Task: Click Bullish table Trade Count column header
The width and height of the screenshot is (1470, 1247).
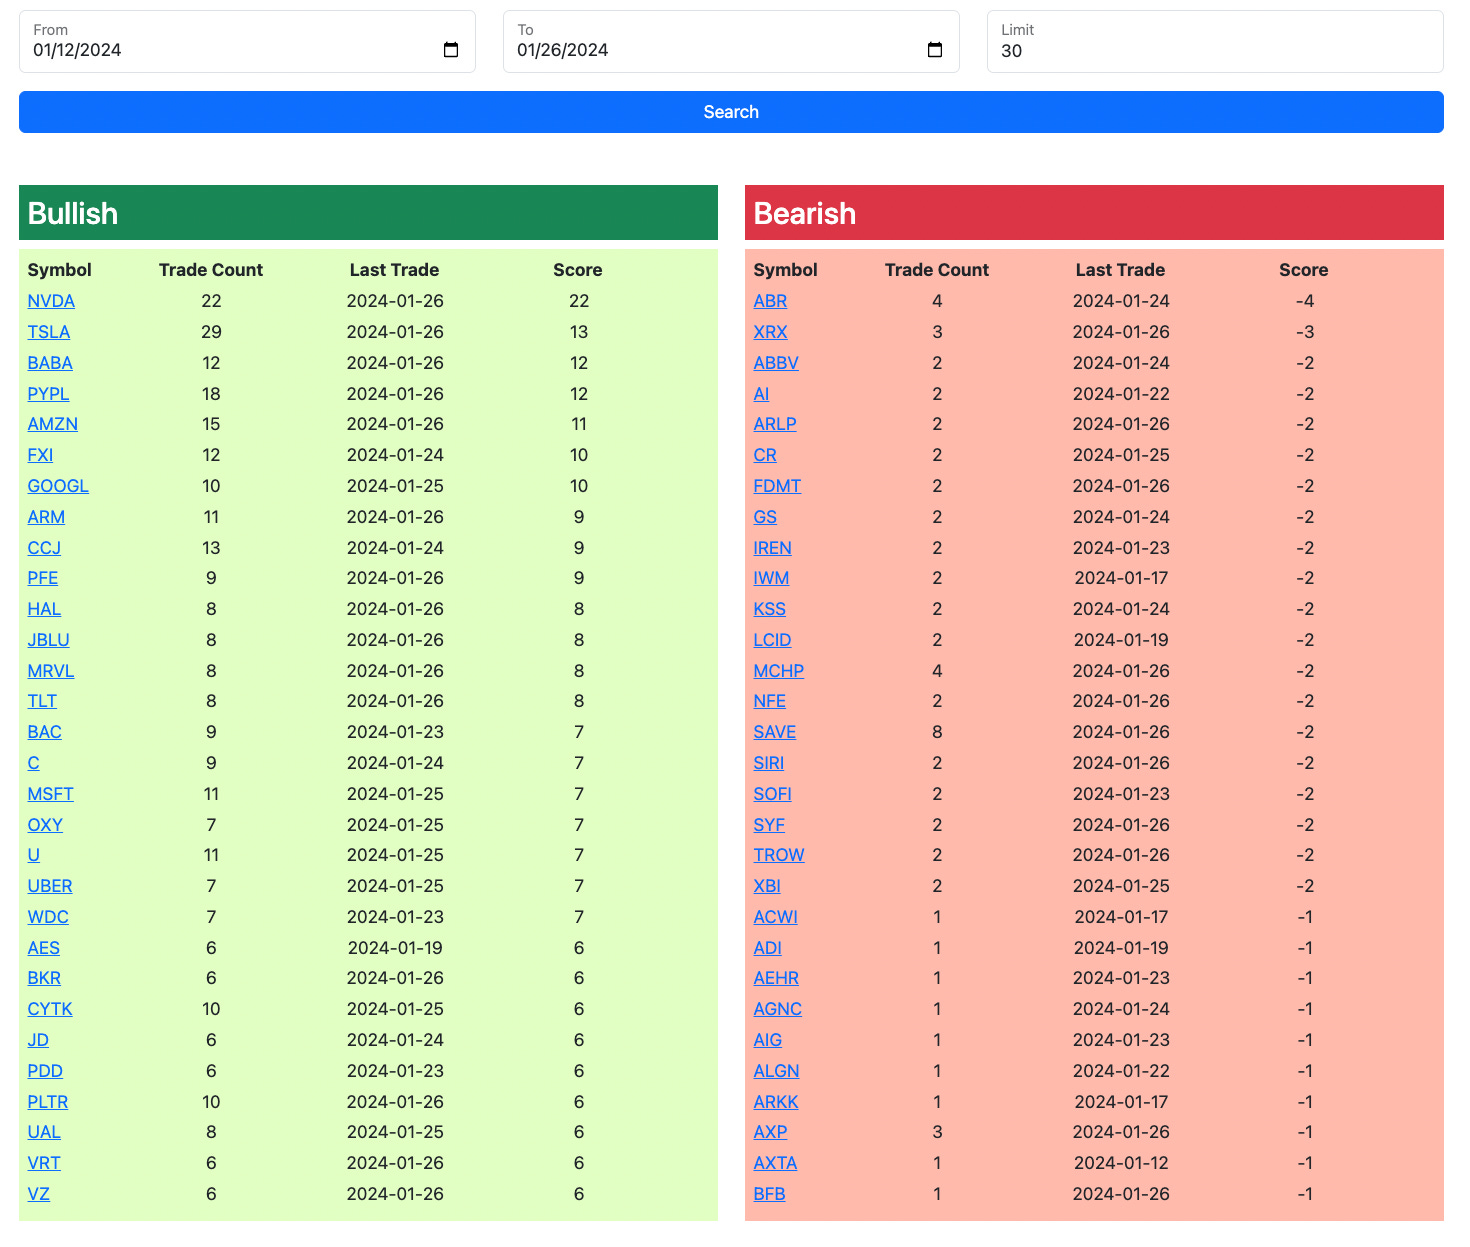Action: click(x=211, y=270)
